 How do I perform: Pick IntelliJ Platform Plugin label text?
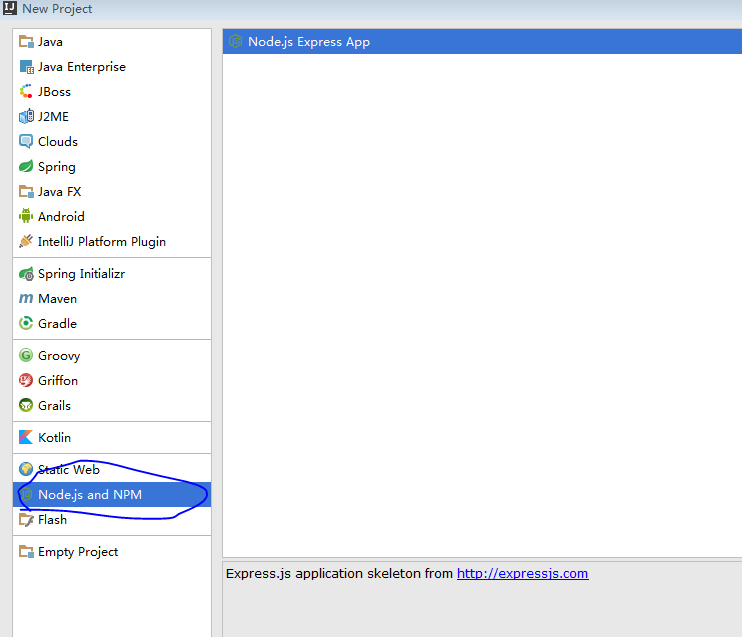[x=102, y=242]
